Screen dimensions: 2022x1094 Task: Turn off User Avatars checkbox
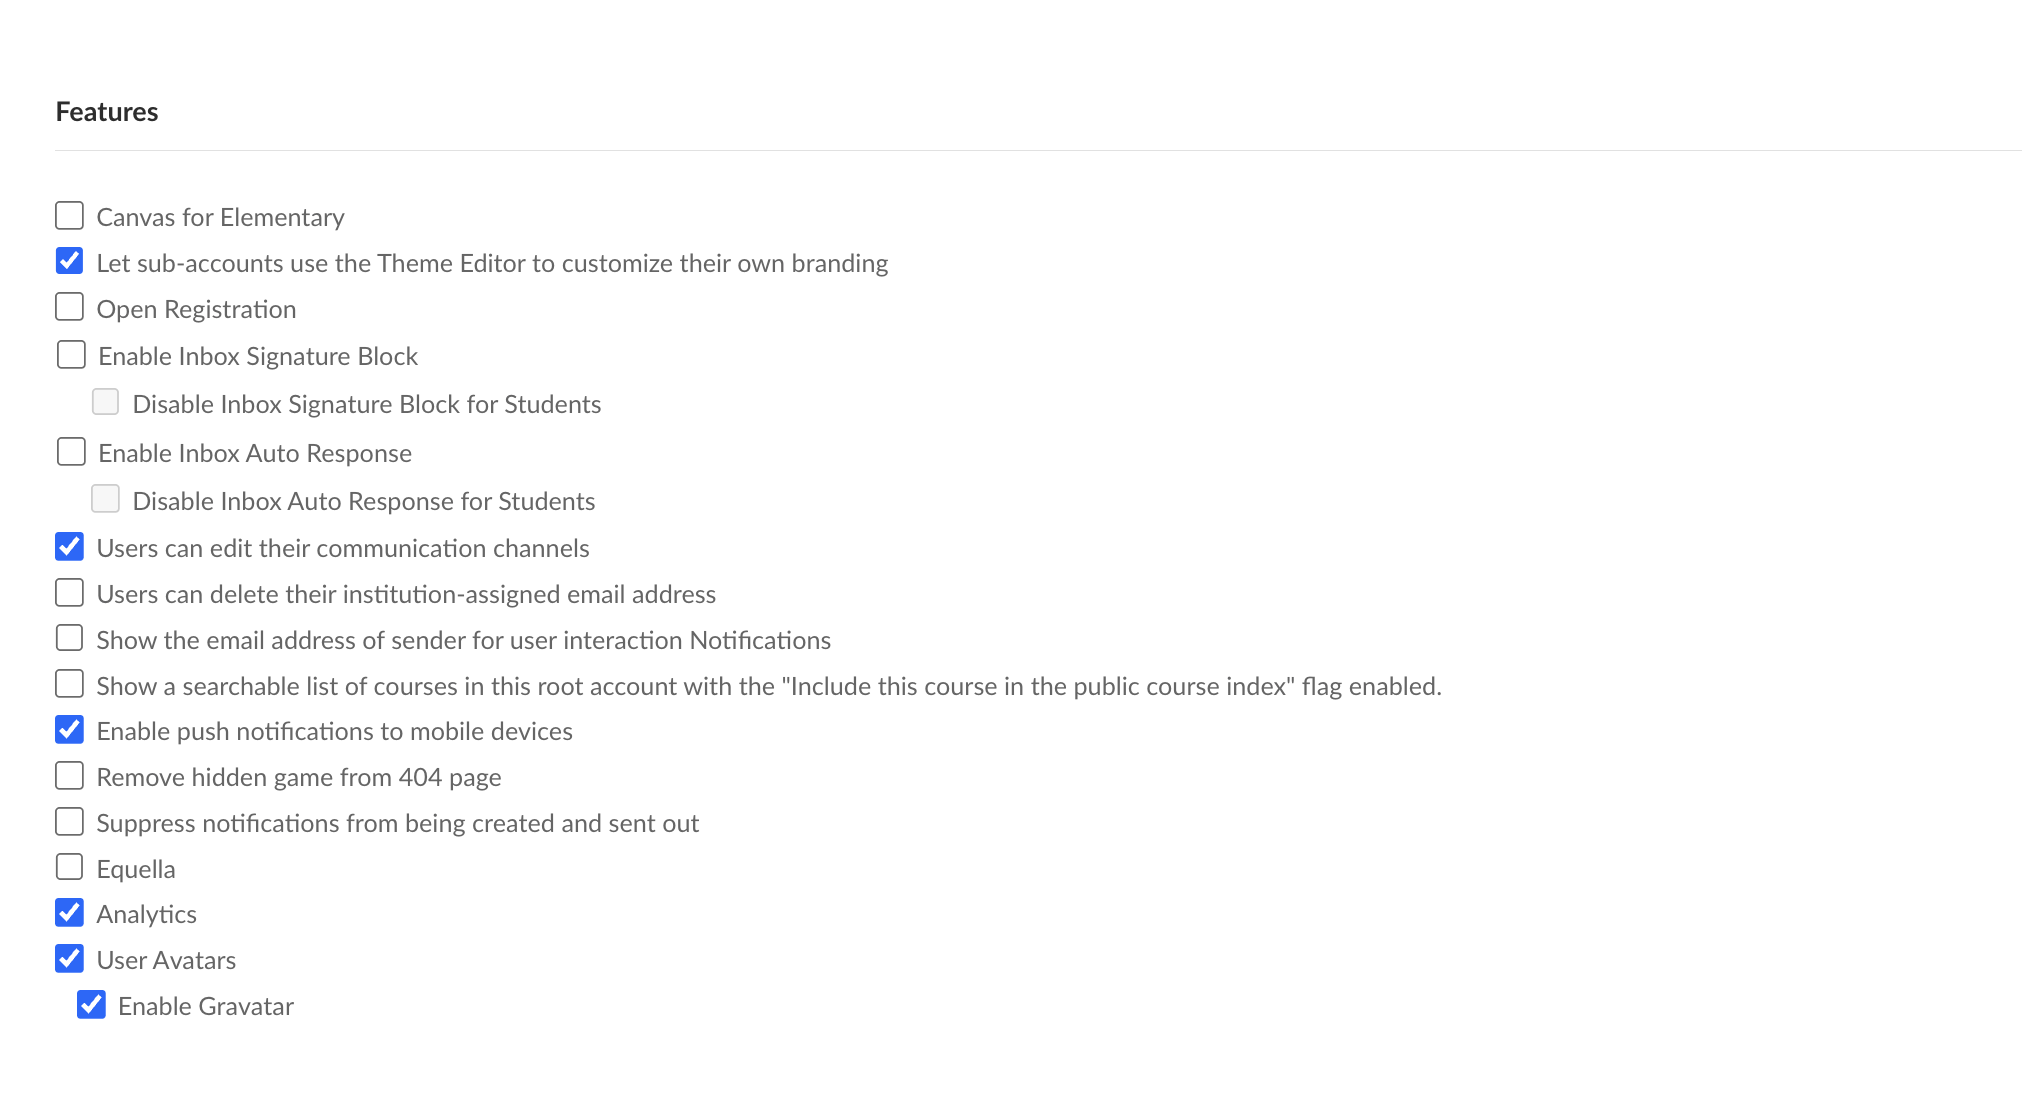point(69,958)
